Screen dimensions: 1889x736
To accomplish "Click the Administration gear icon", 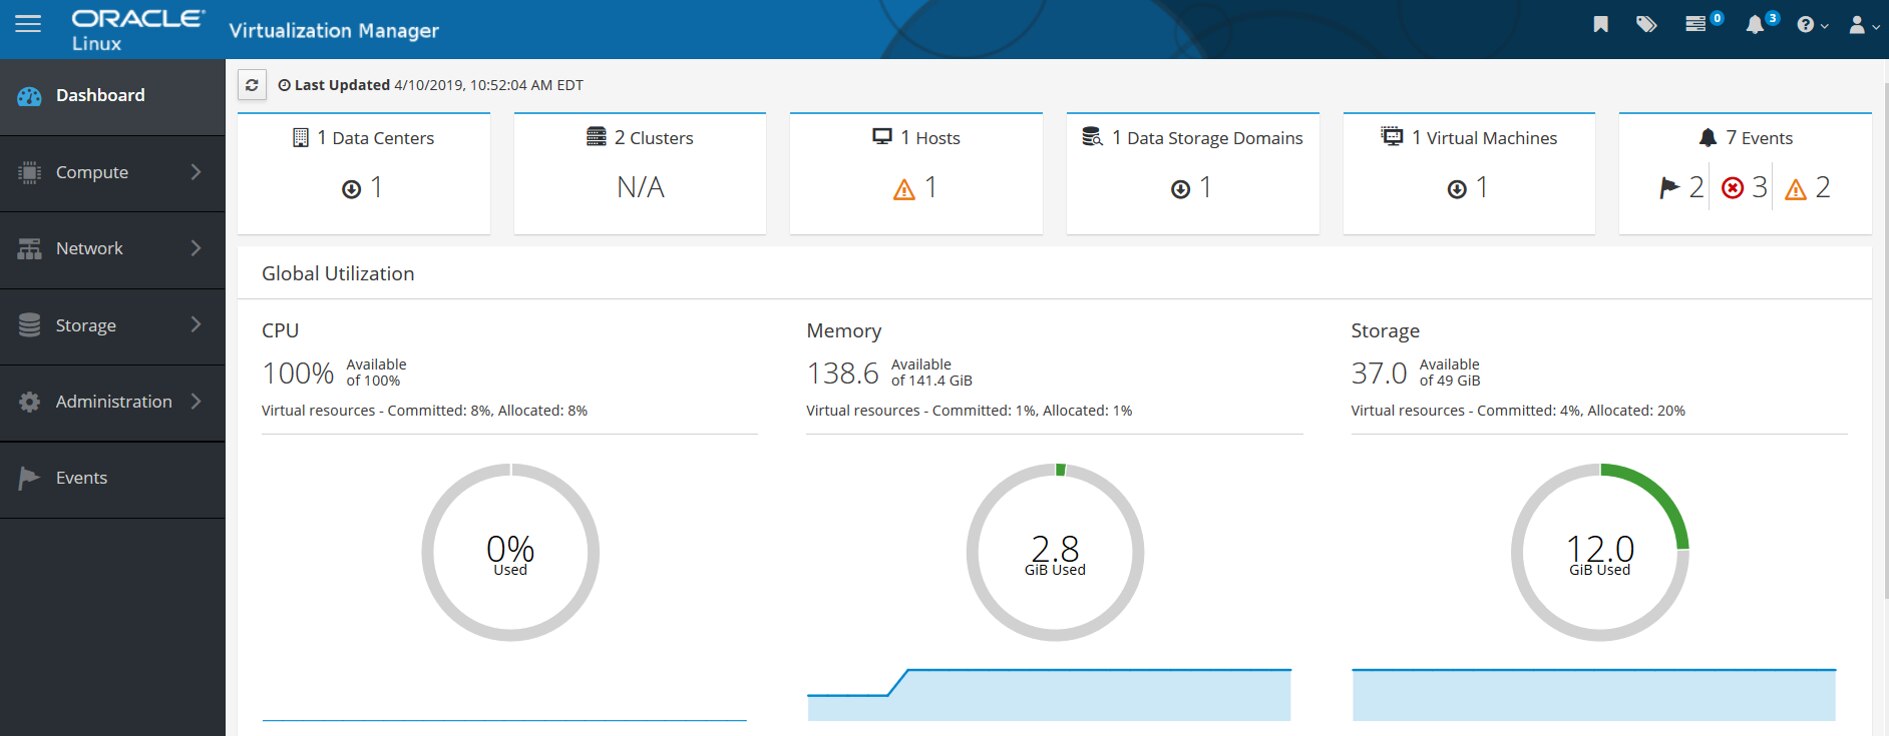I will [x=30, y=402].
